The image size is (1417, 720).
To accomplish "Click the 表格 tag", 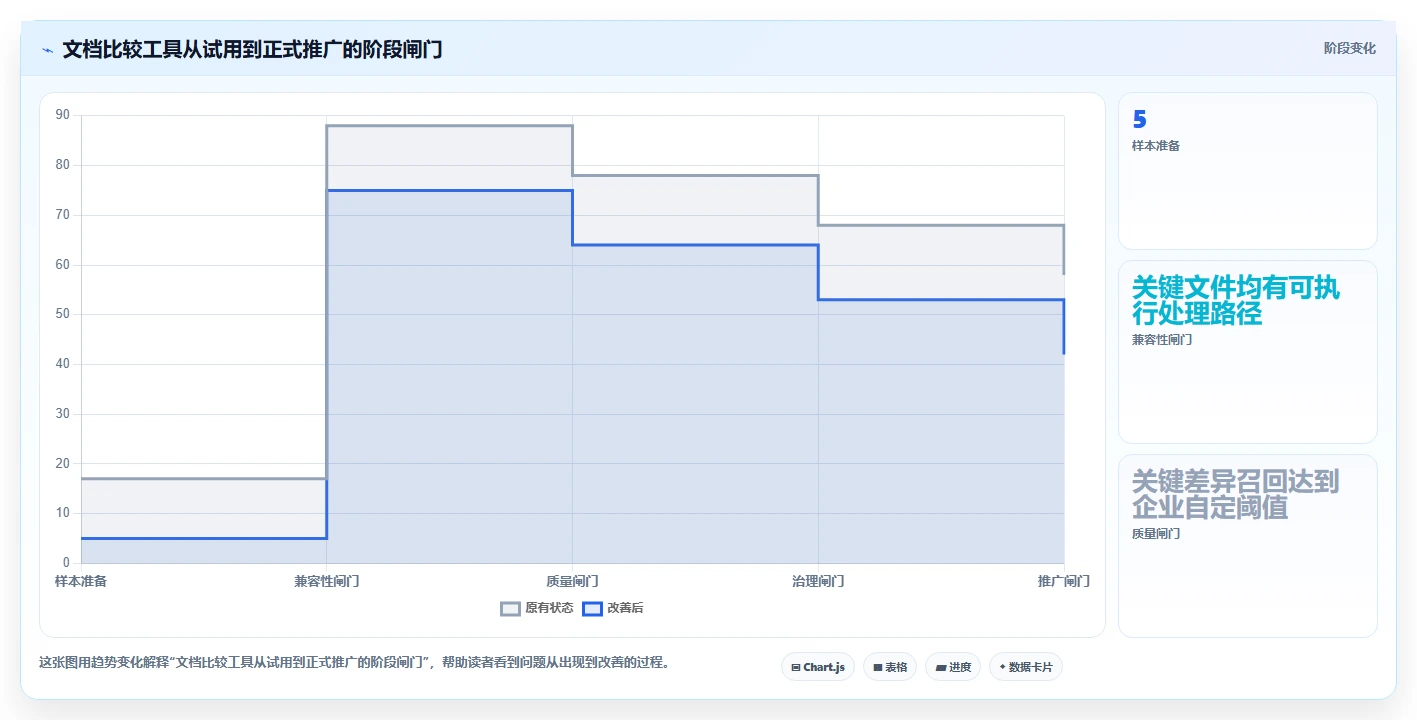I will coord(890,667).
